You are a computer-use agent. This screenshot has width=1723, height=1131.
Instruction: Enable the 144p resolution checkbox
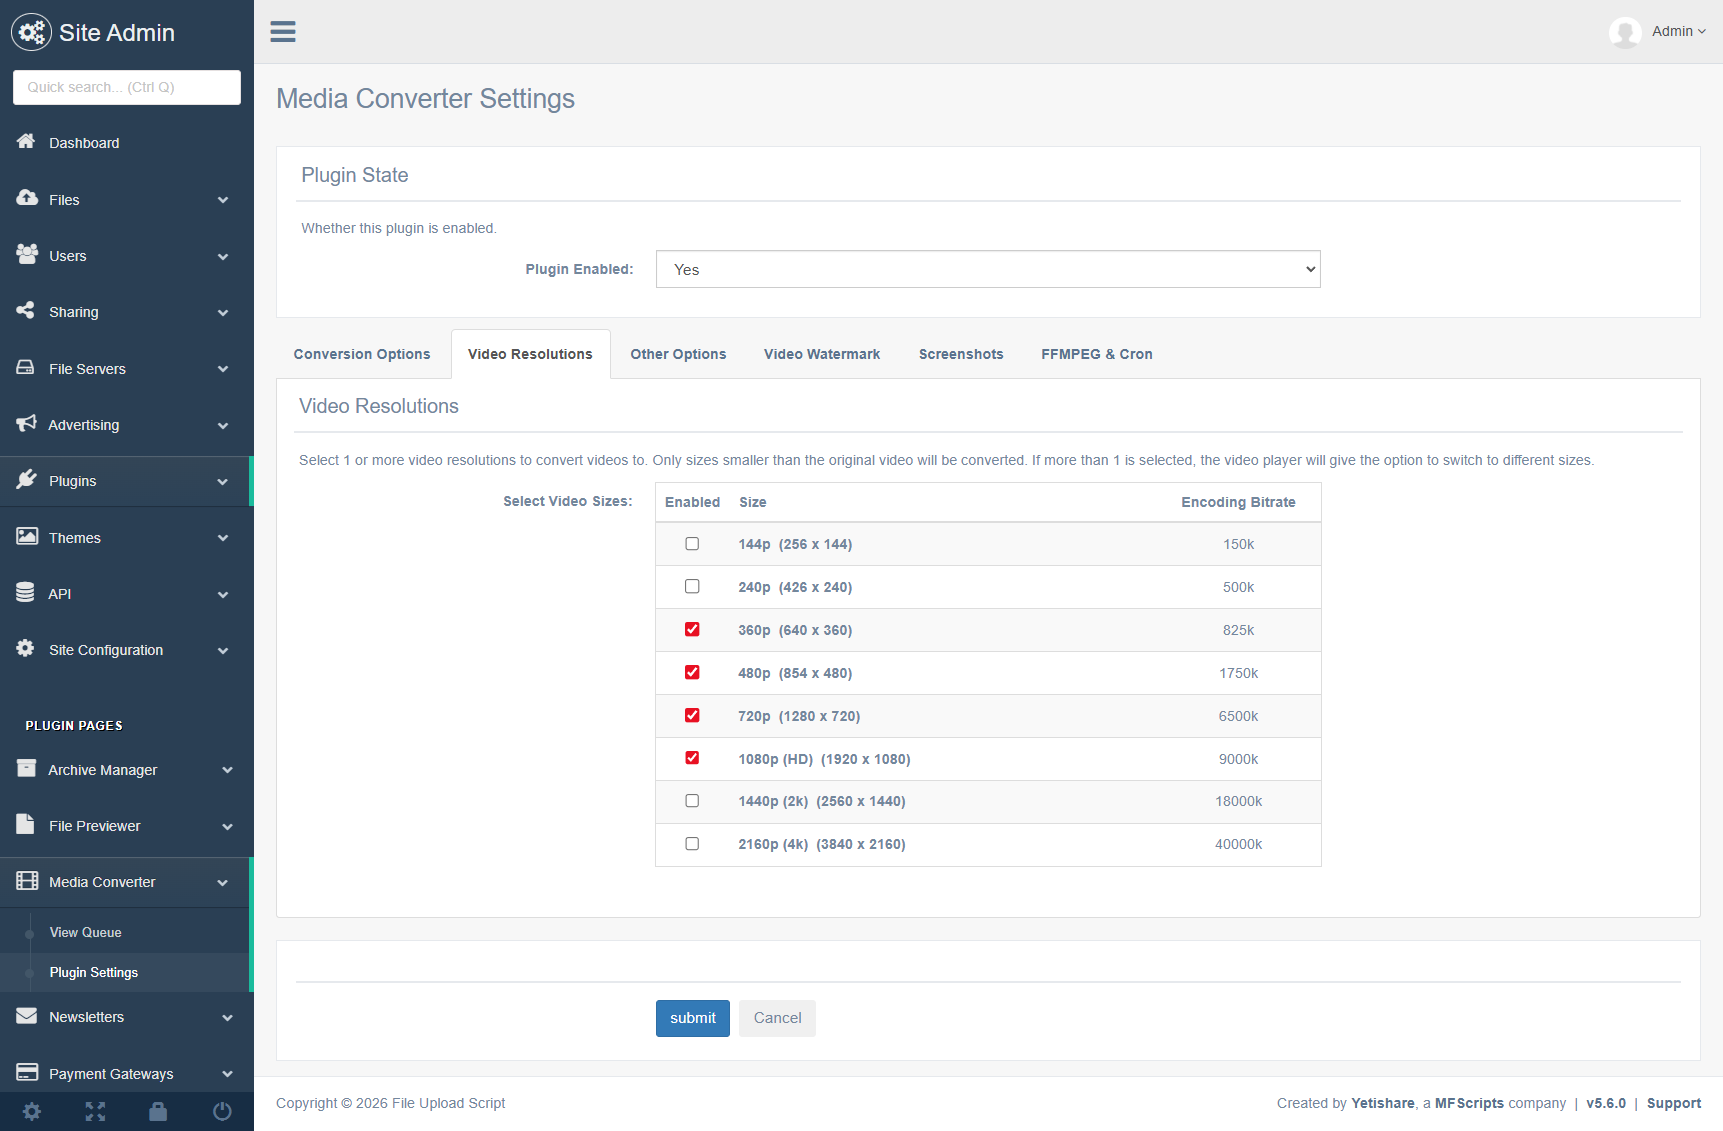tap(692, 544)
